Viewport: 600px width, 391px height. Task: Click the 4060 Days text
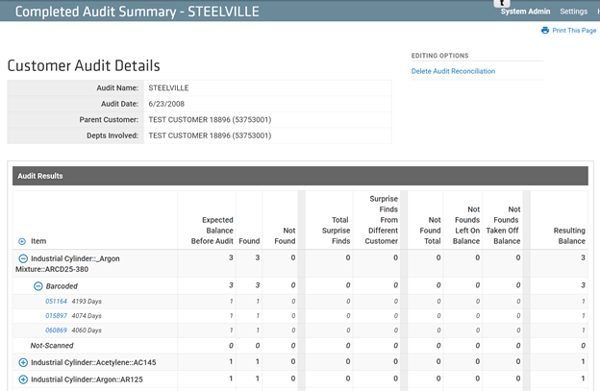point(86,330)
